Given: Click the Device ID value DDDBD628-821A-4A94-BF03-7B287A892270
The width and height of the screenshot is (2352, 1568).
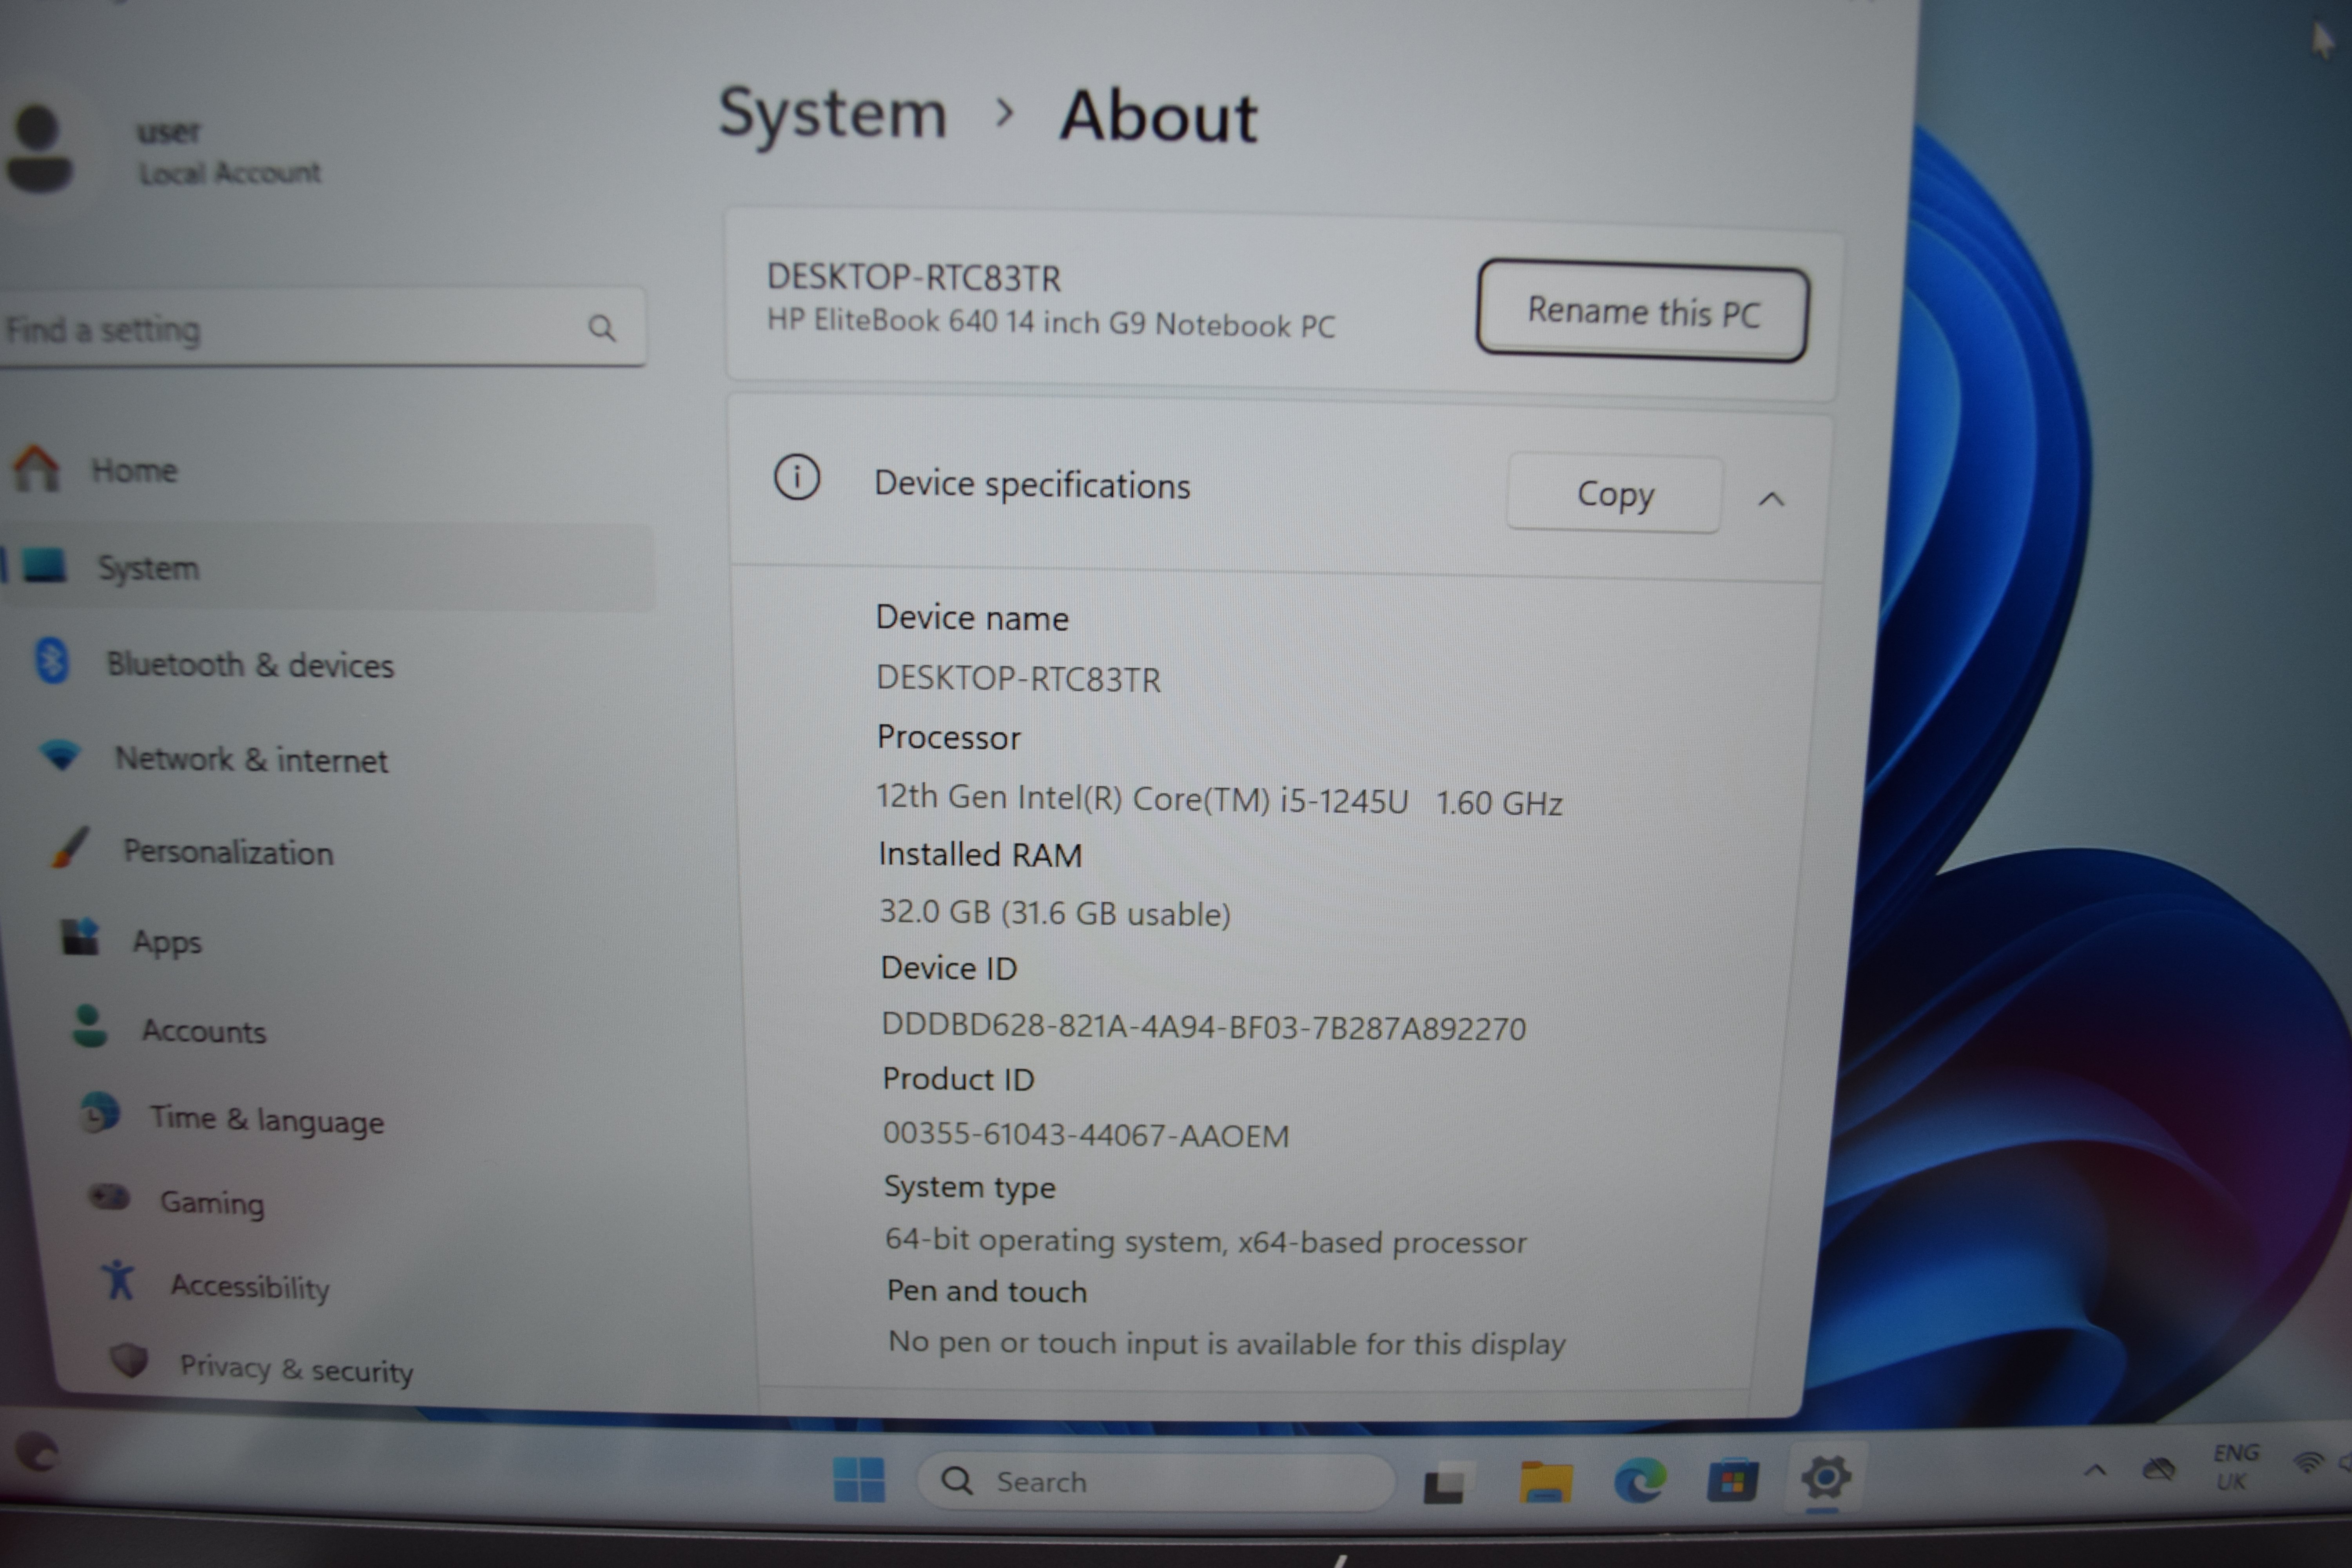Looking at the screenshot, I should tap(1203, 1027).
